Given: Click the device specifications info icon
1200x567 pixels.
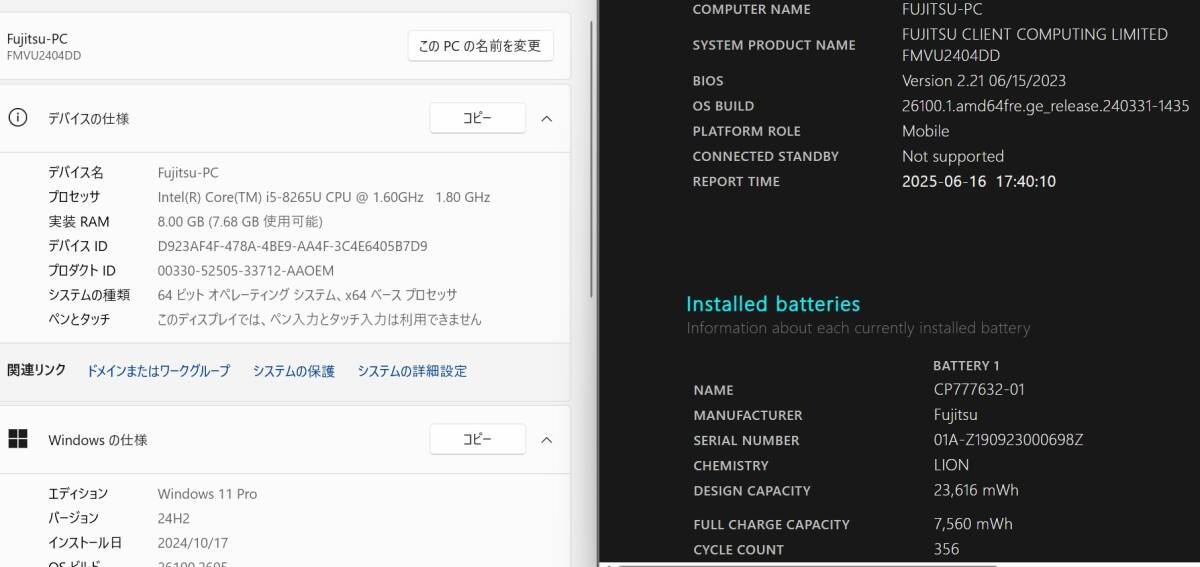Looking at the screenshot, I should [18, 118].
